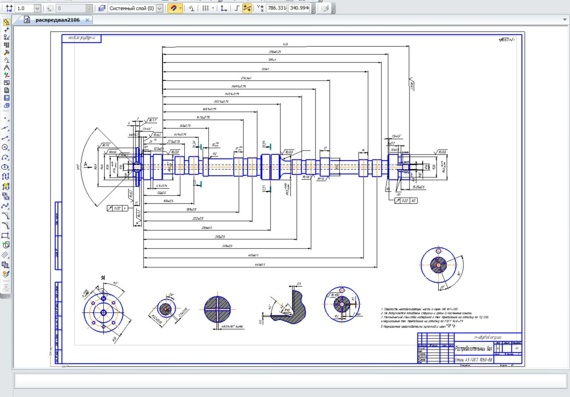Click the local coordinate system icon
The height and width of the screenshot is (397, 570).
tap(224, 8)
